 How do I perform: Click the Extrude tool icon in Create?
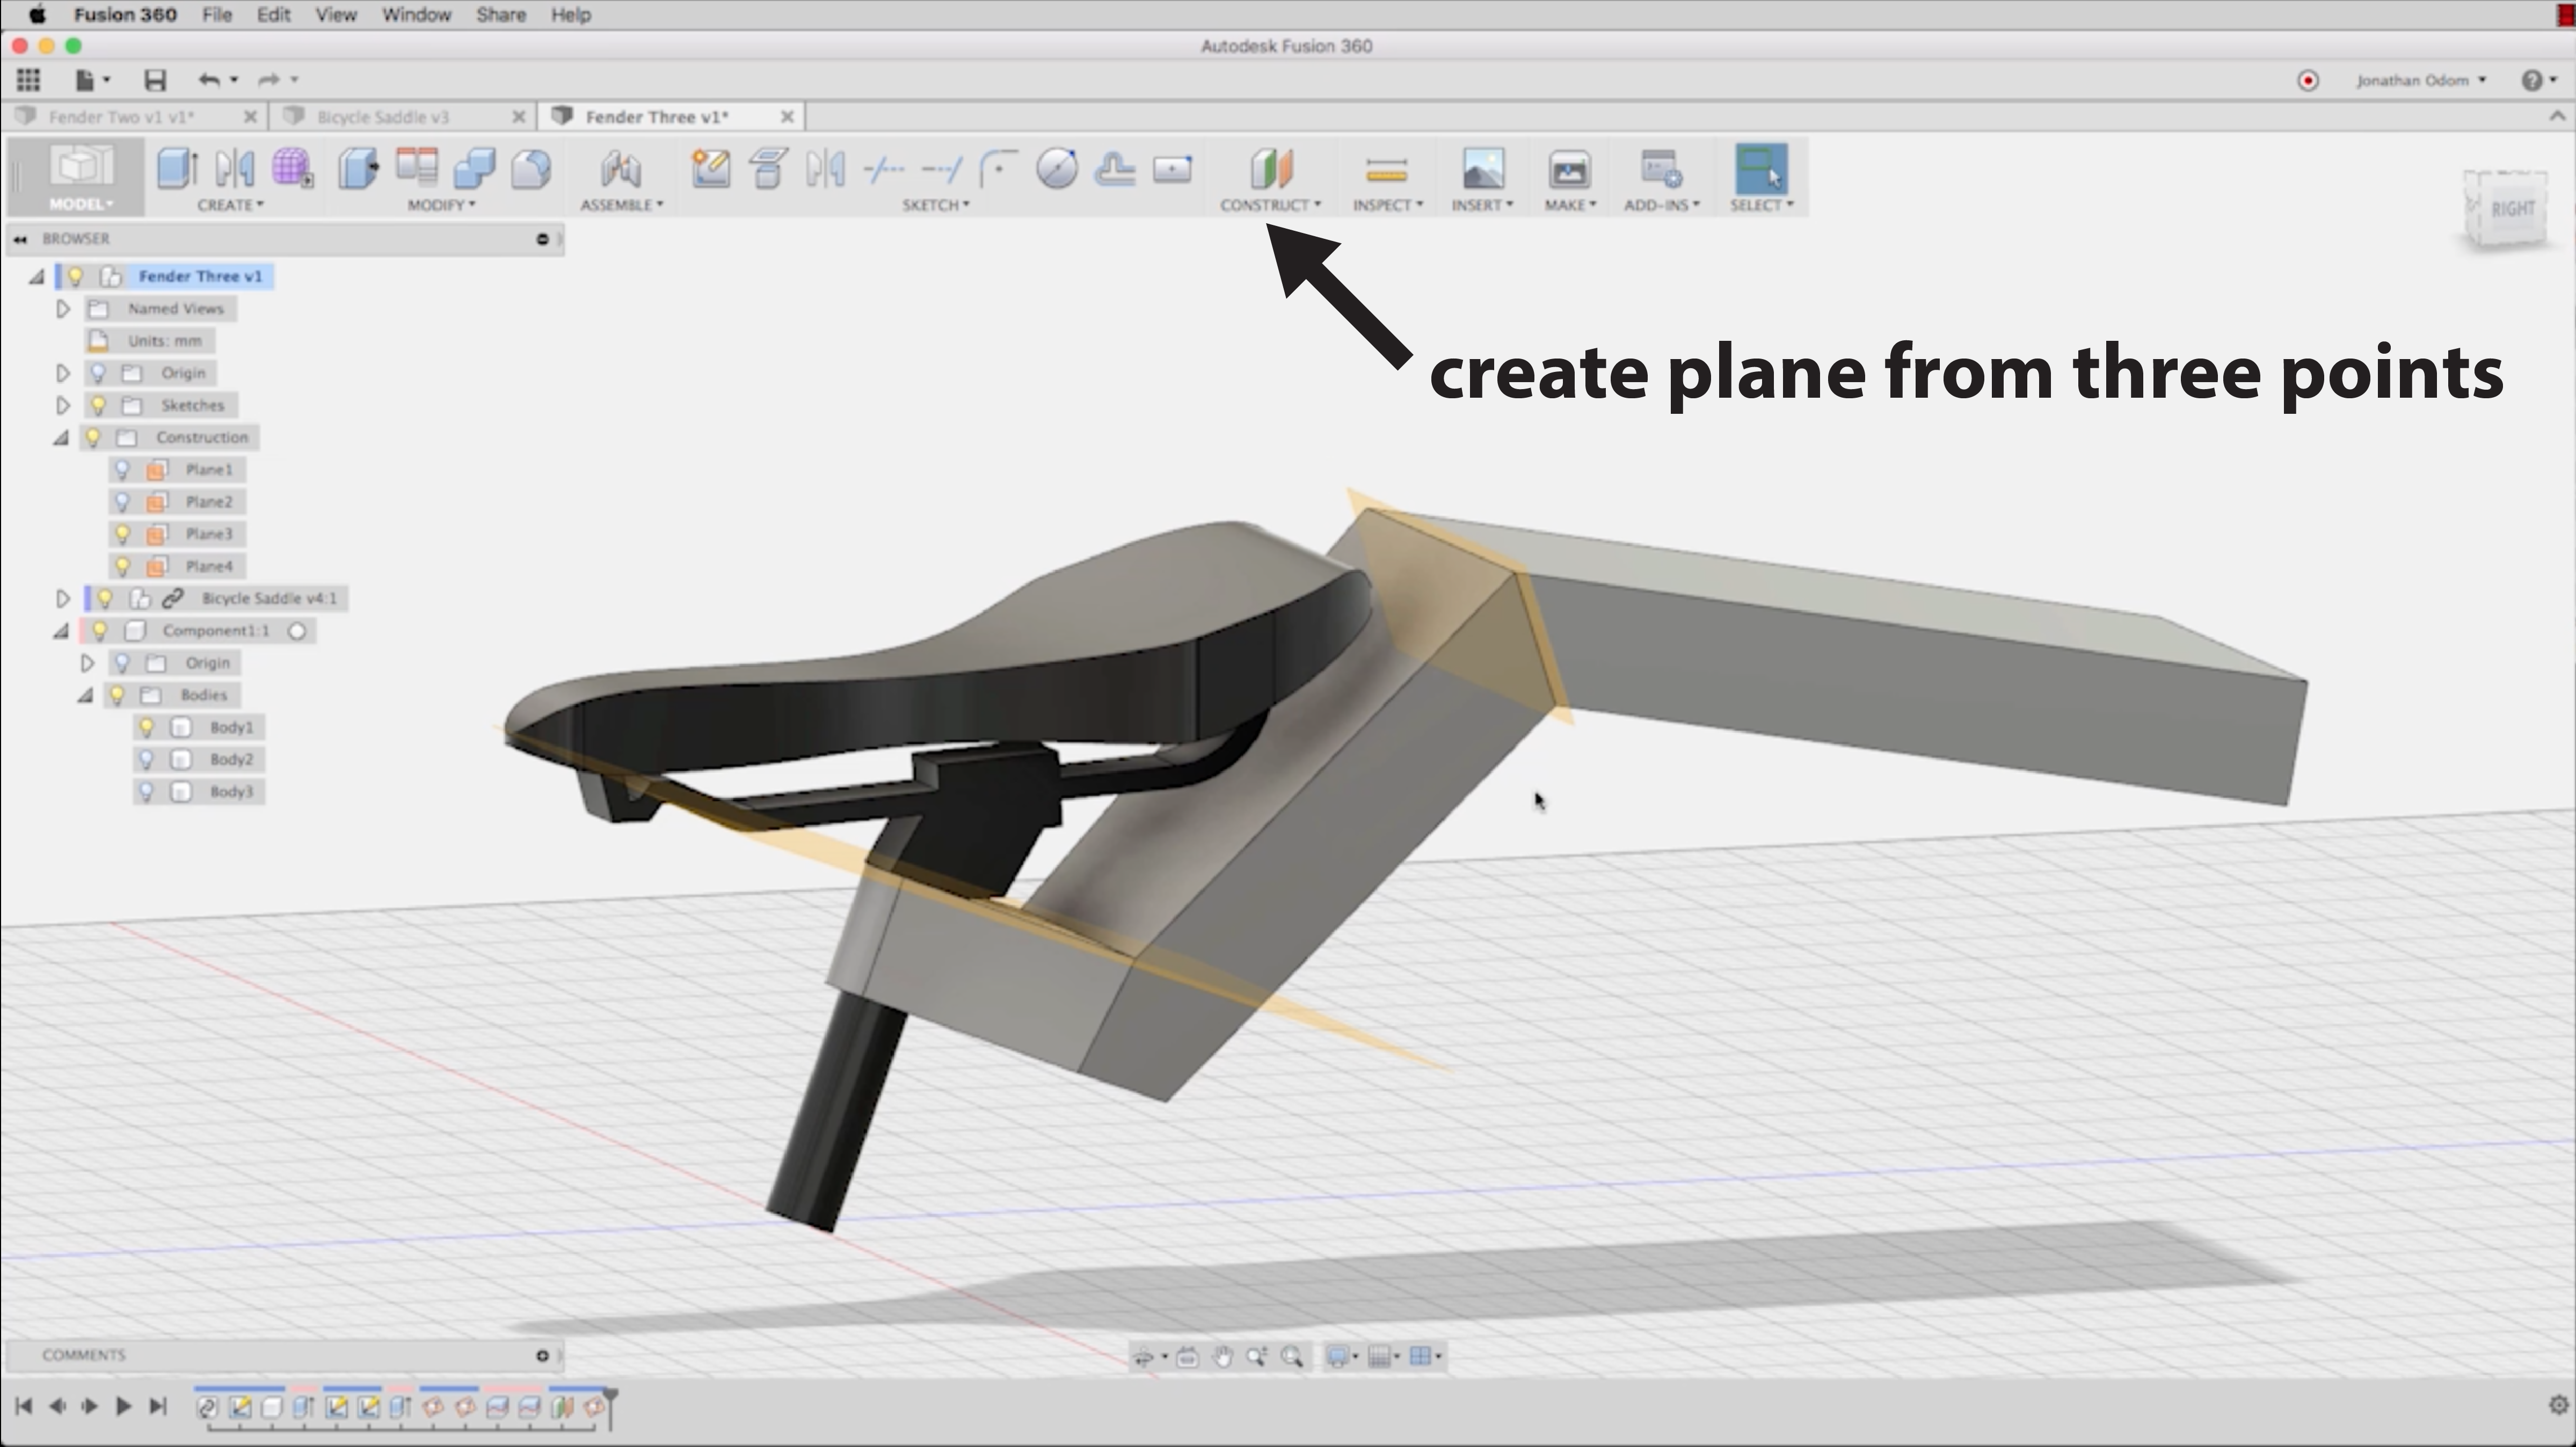[x=177, y=168]
